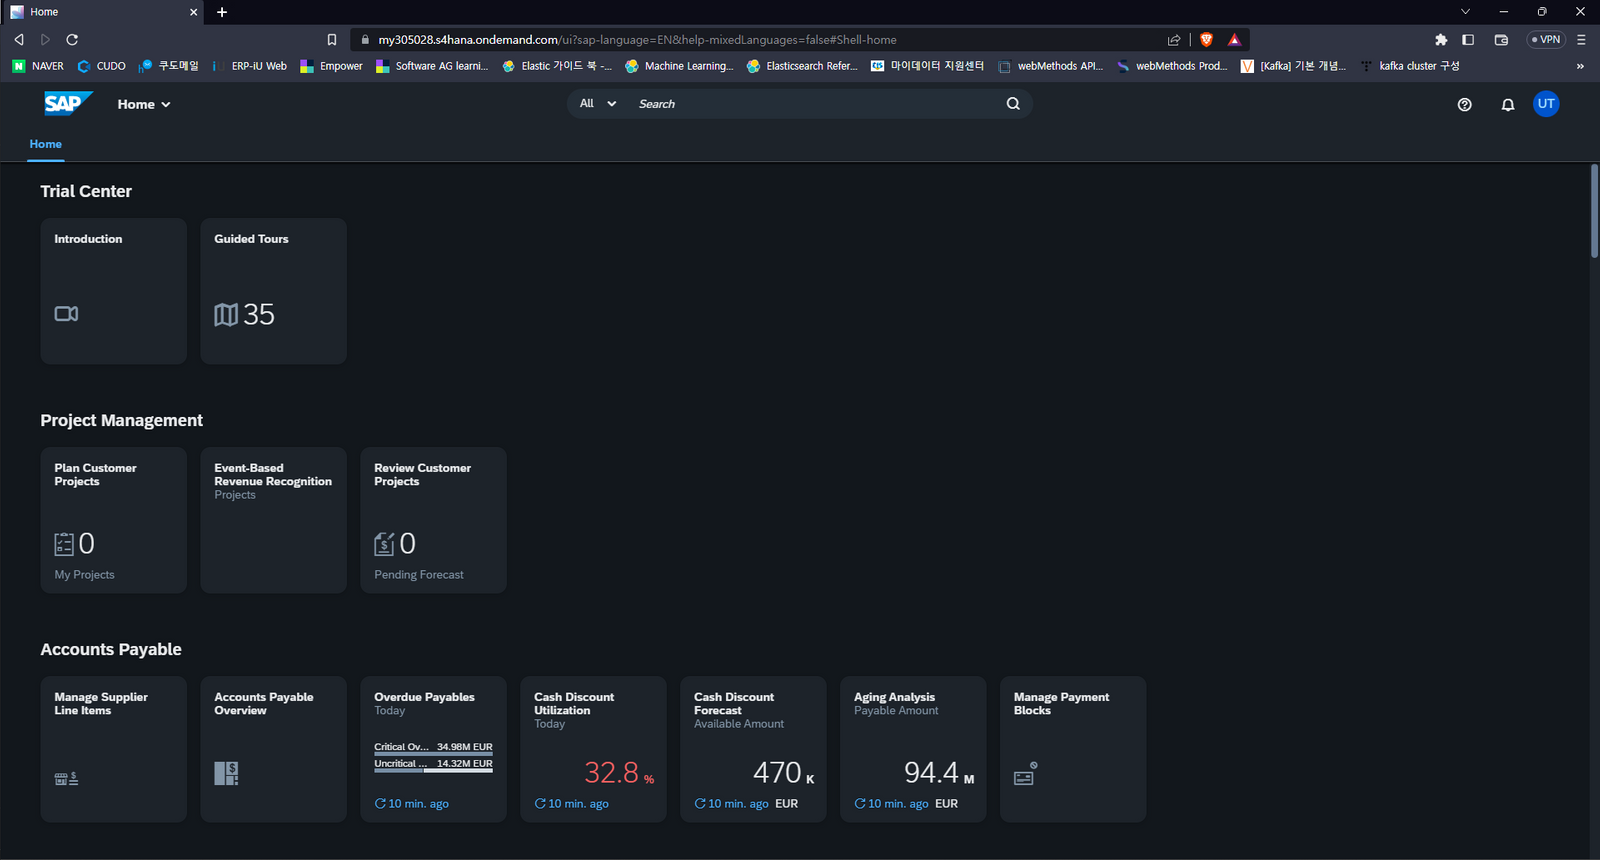Select the Home tab under the header
The image size is (1600, 860).
45,144
